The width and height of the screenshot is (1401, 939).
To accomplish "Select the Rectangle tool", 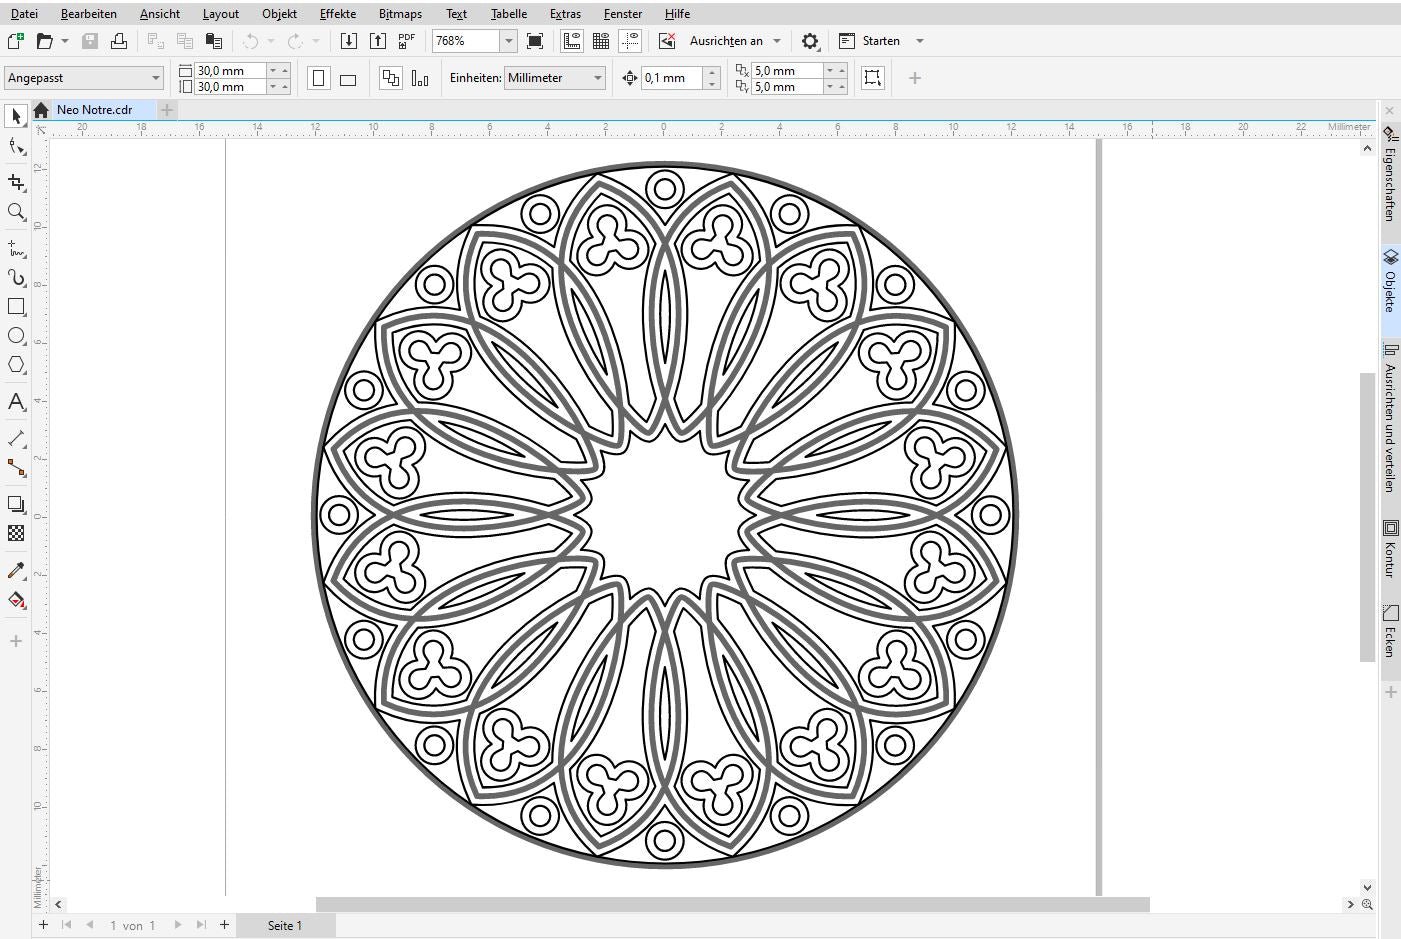I will (15, 307).
